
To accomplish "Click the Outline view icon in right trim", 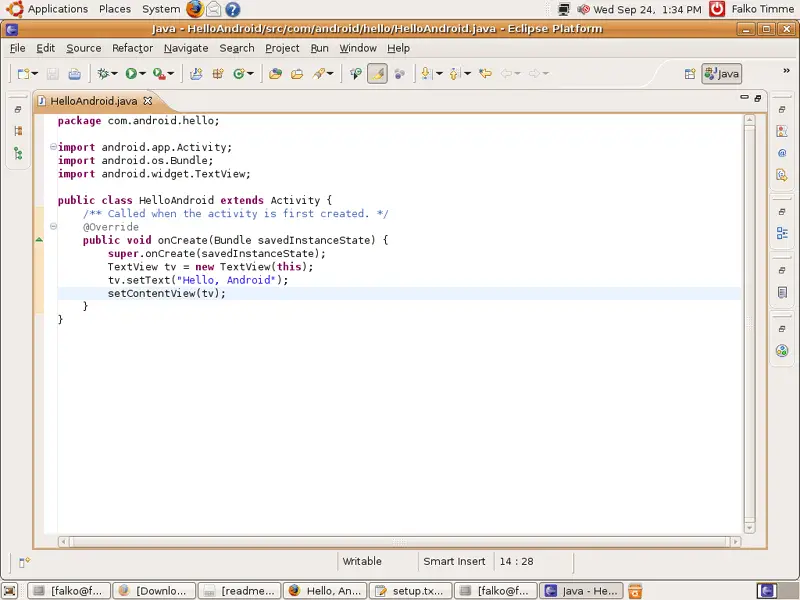I will click(x=782, y=233).
